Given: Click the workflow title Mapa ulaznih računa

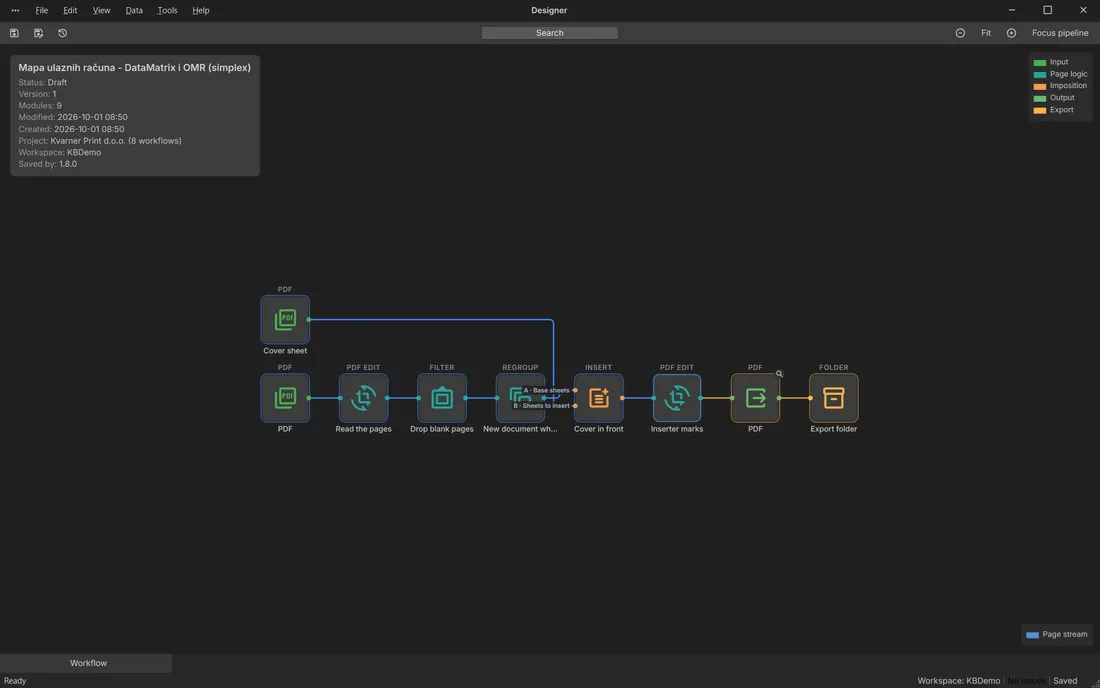Looking at the screenshot, I should [135, 67].
